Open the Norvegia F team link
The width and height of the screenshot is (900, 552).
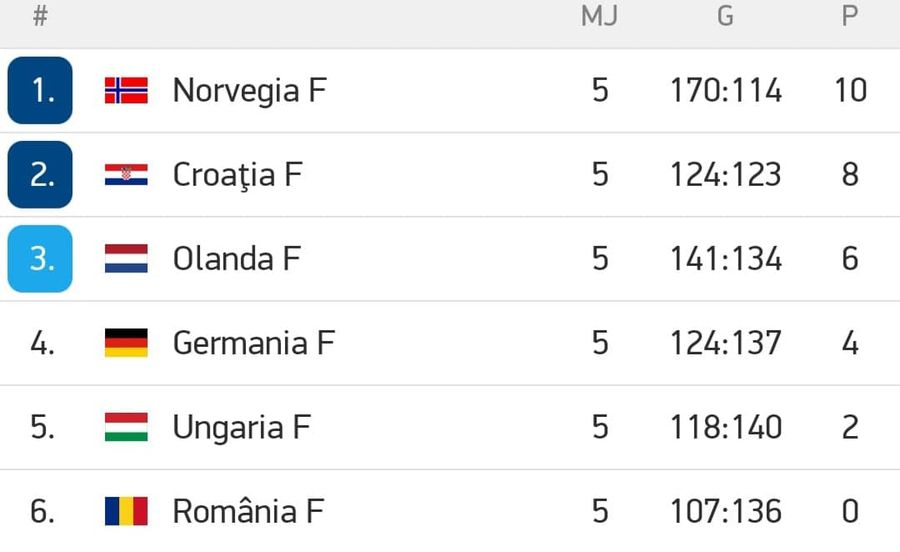pyautogui.click(x=250, y=91)
